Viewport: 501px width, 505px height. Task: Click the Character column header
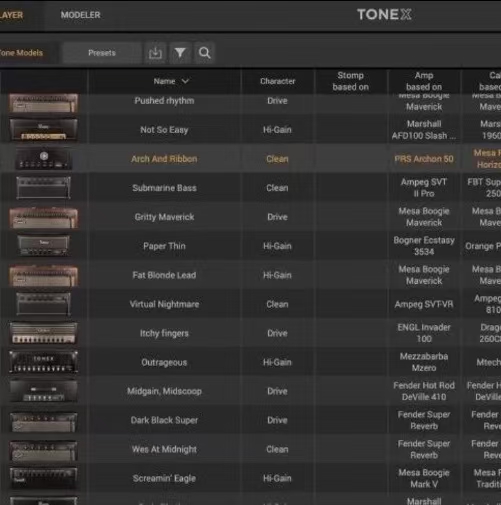tap(277, 81)
